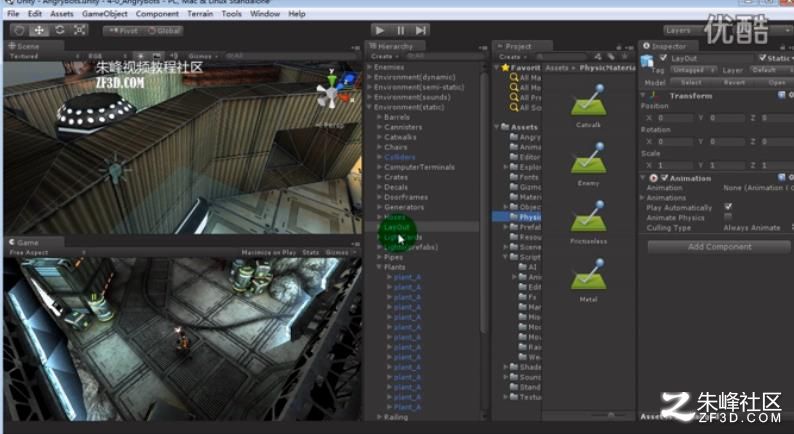This screenshot has height=434, width=794.
Task: Expand the Animations array in Inspector
Action: pyautogui.click(x=643, y=198)
